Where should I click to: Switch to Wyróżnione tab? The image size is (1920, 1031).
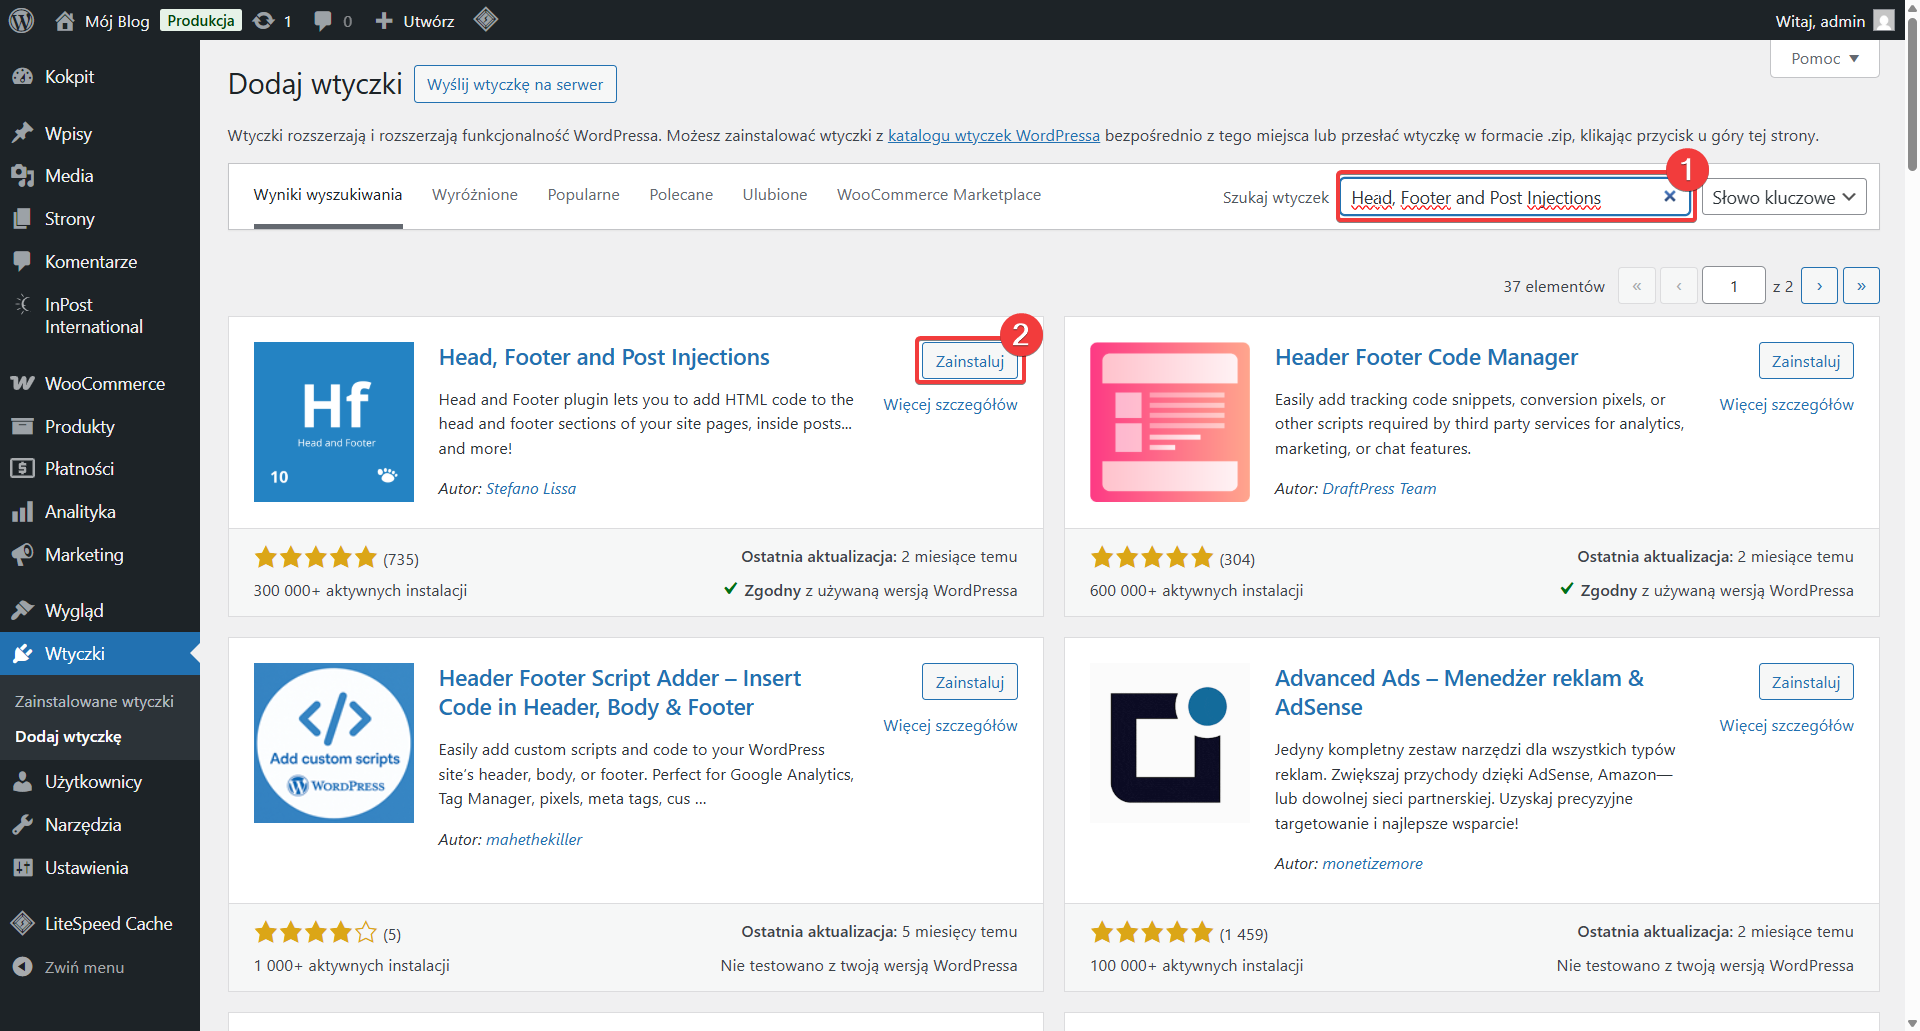475,195
